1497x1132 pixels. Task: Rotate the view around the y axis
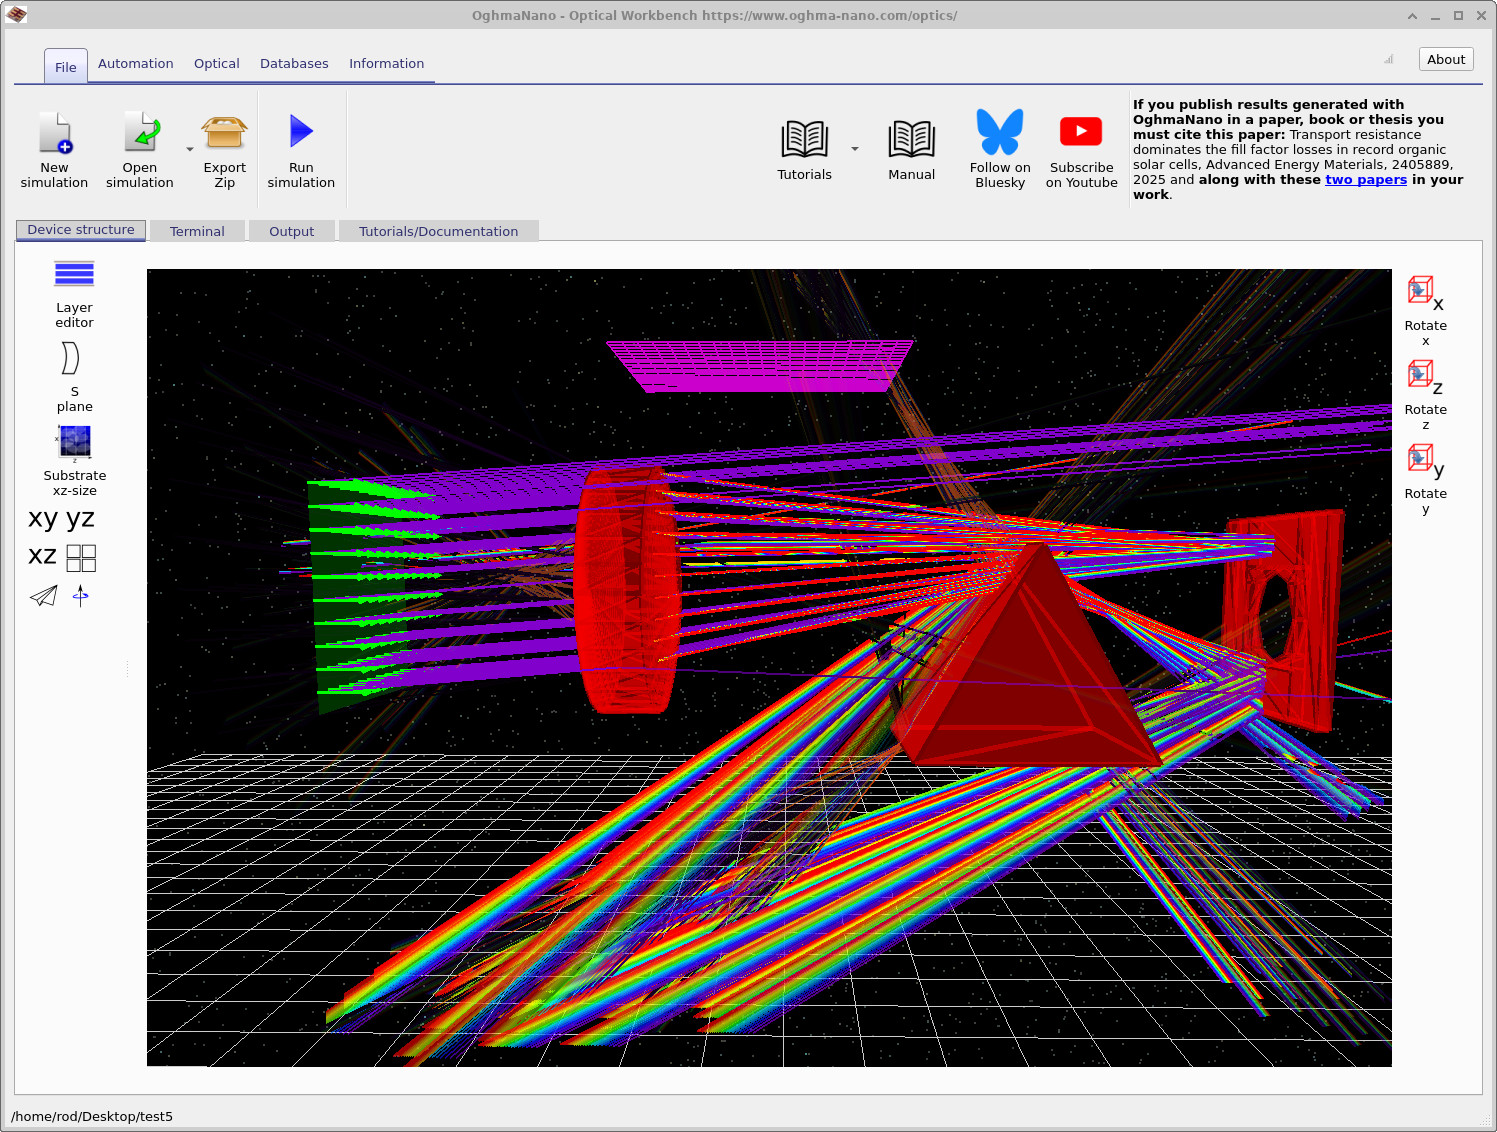coord(1421,459)
